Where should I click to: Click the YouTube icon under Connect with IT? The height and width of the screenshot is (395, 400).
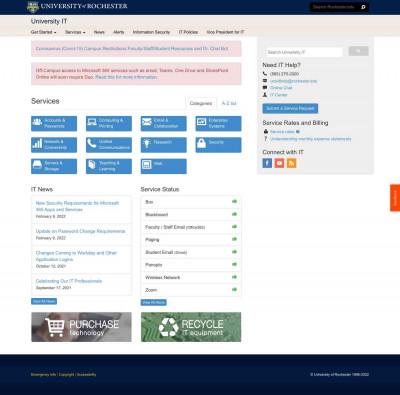point(279,163)
